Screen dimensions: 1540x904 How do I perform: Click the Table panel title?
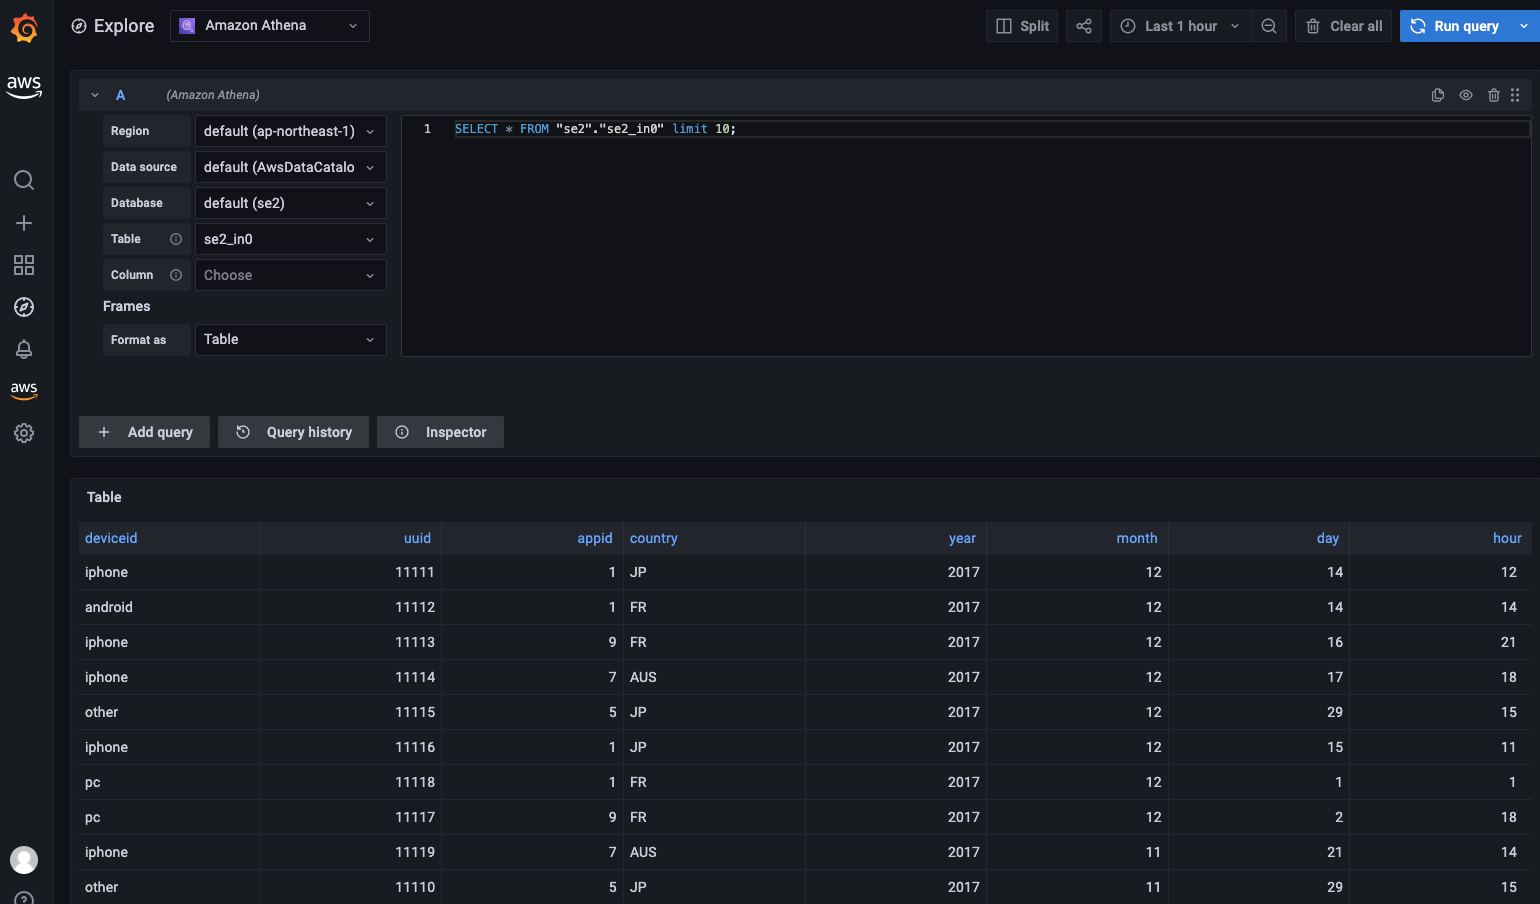(x=104, y=497)
